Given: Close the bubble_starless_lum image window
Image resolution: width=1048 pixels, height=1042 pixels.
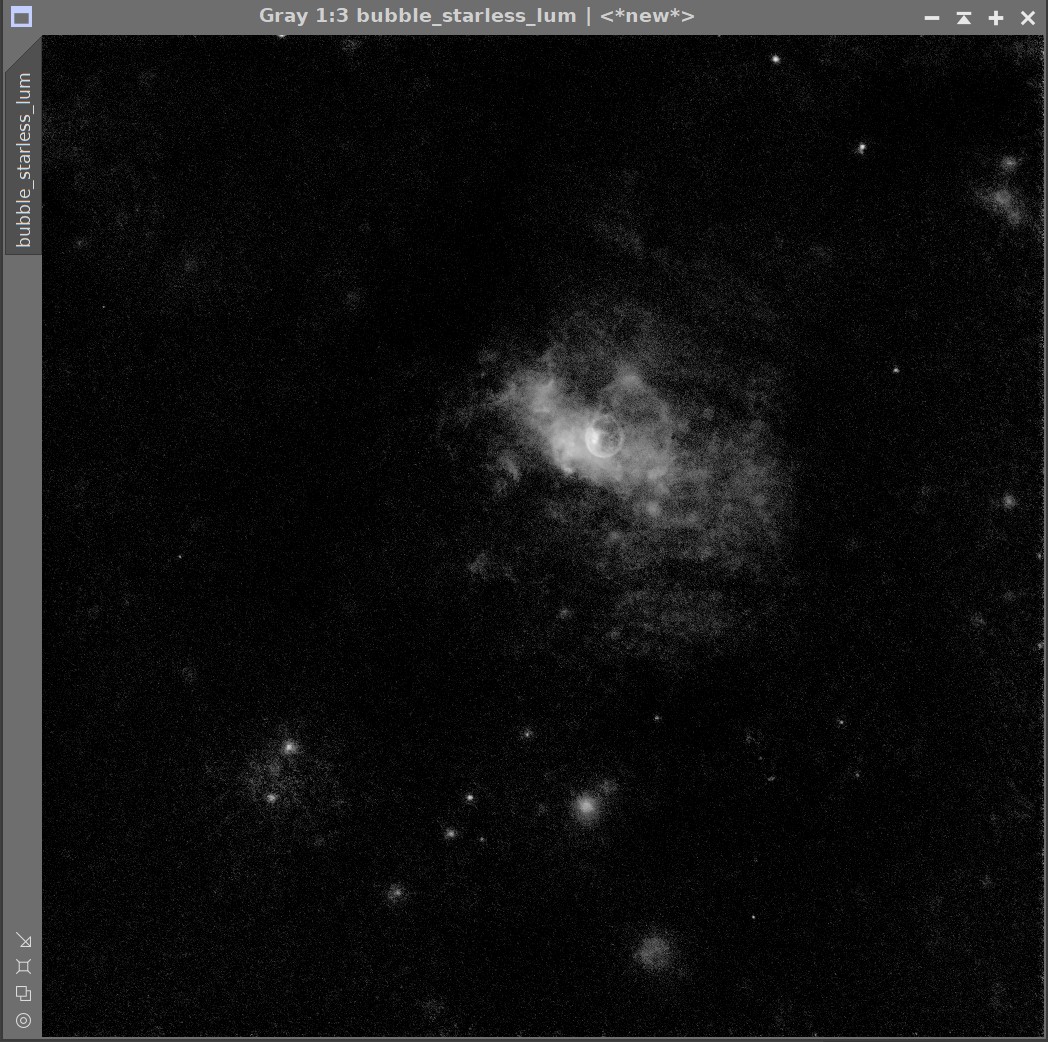Looking at the screenshot, I should pos(1028,18).
